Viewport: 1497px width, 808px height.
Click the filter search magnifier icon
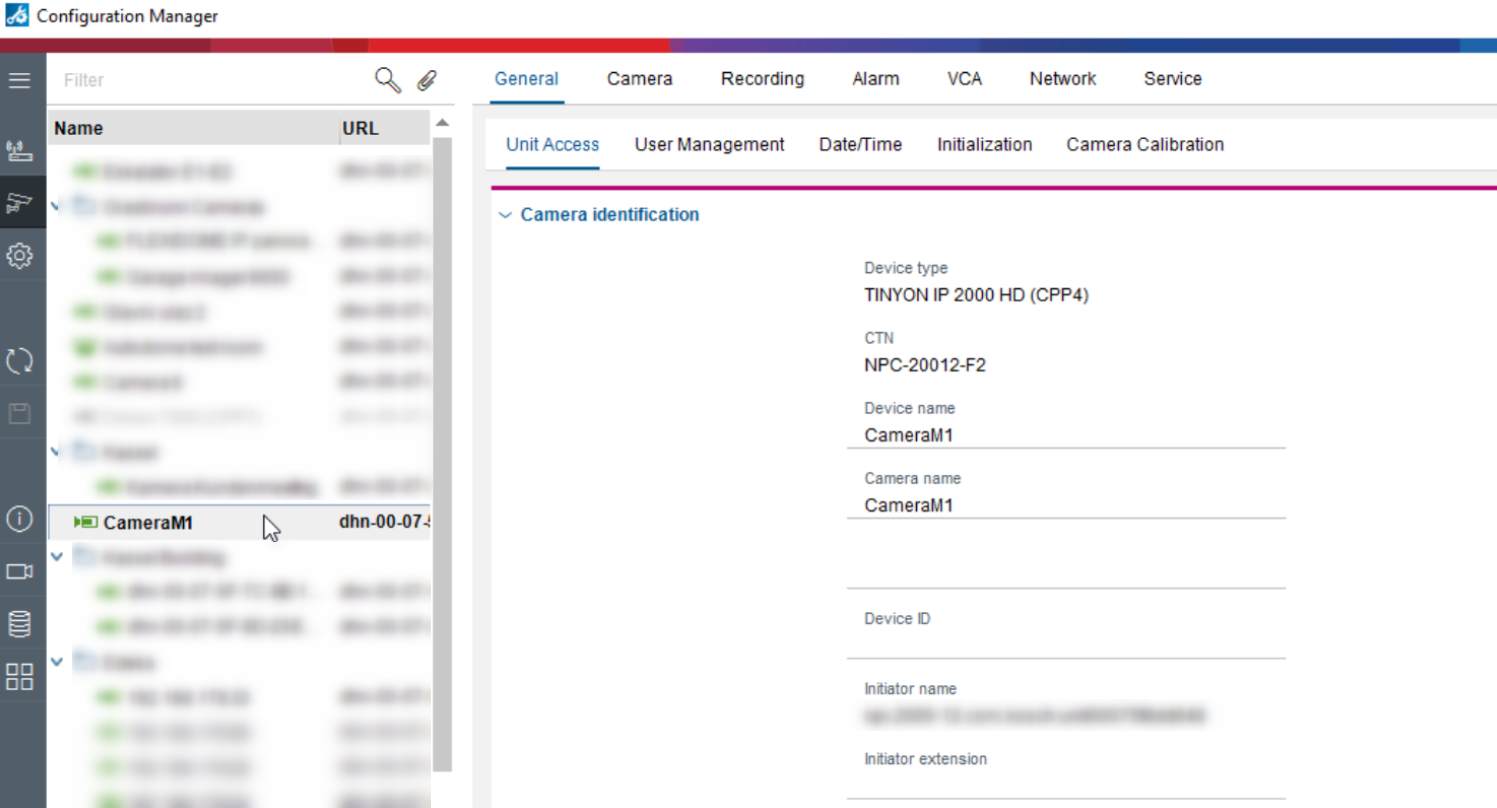tap(387, 80)
